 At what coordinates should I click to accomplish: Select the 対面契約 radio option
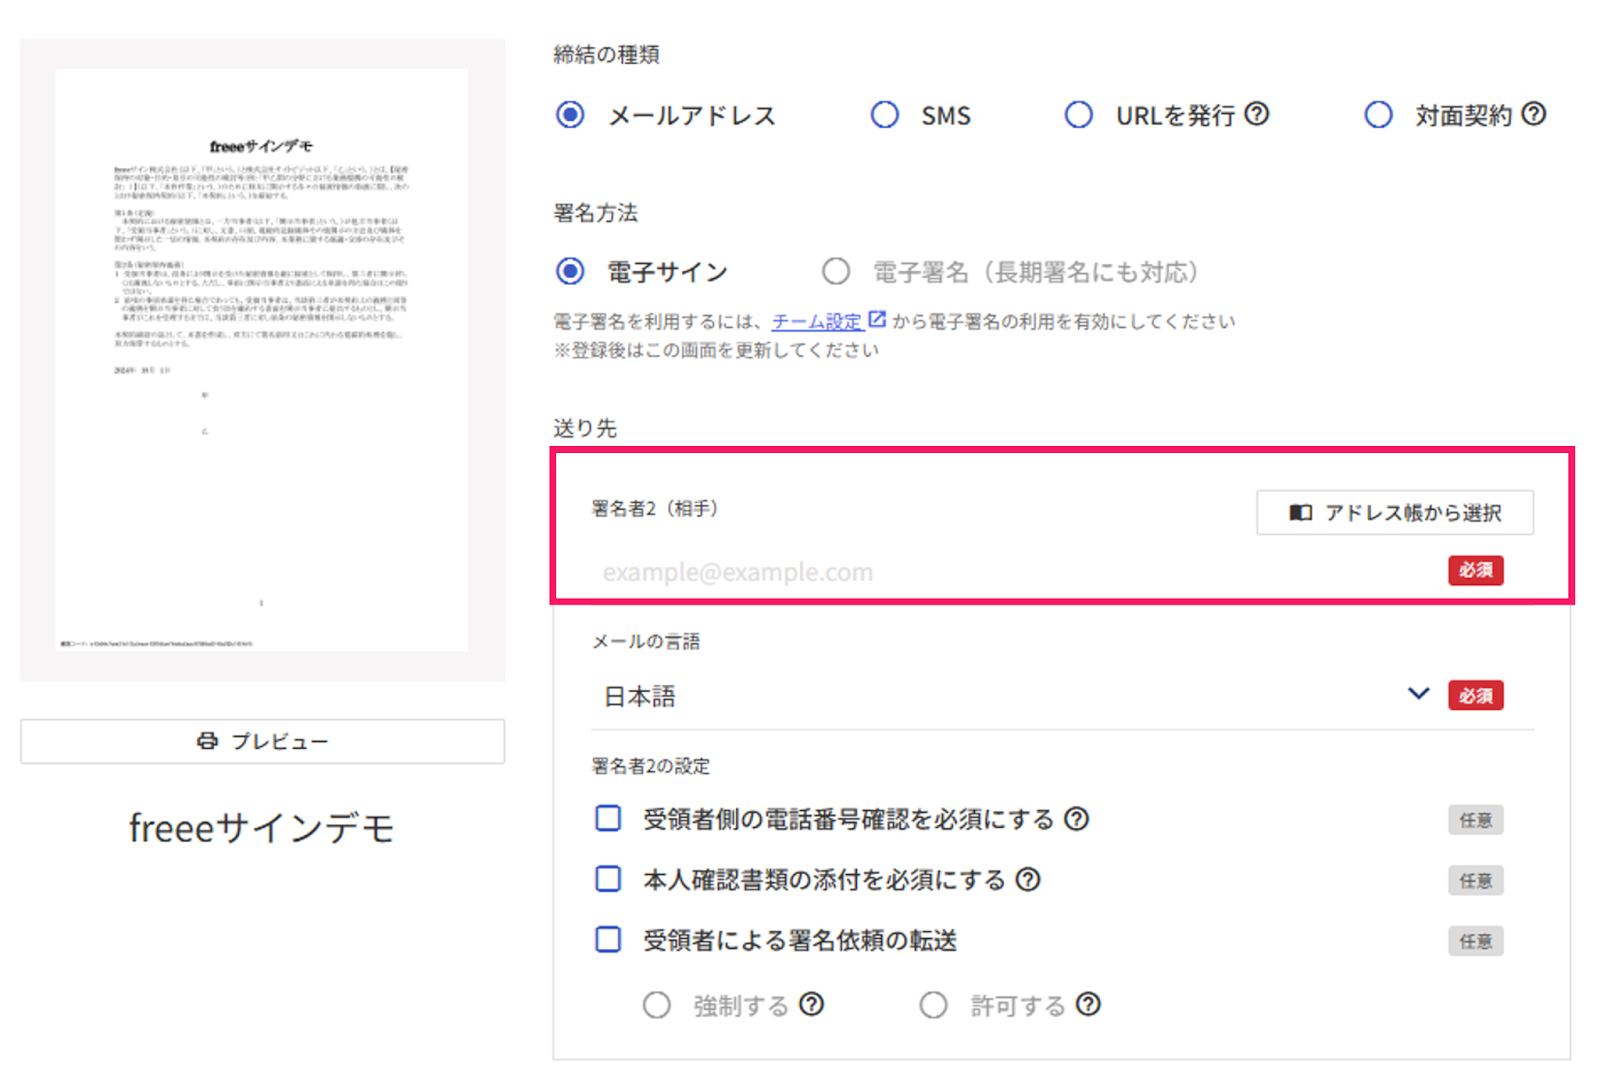point(1378,115)
